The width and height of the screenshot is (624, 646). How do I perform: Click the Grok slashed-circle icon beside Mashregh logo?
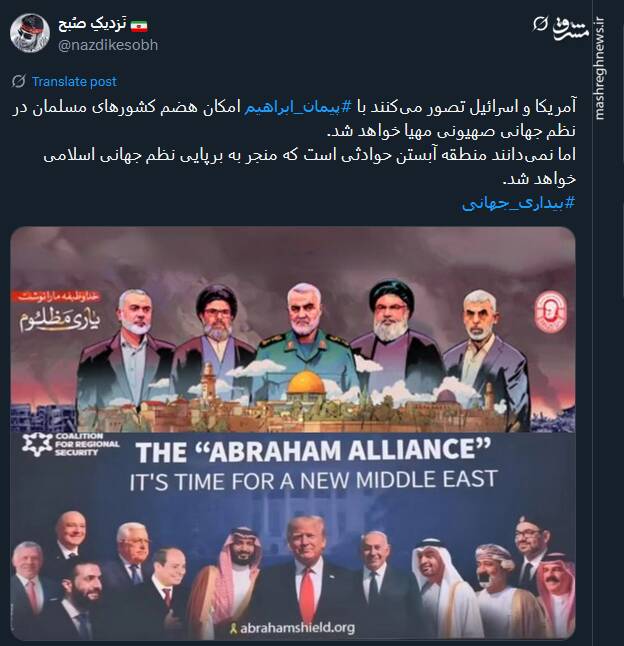(540, 24)
